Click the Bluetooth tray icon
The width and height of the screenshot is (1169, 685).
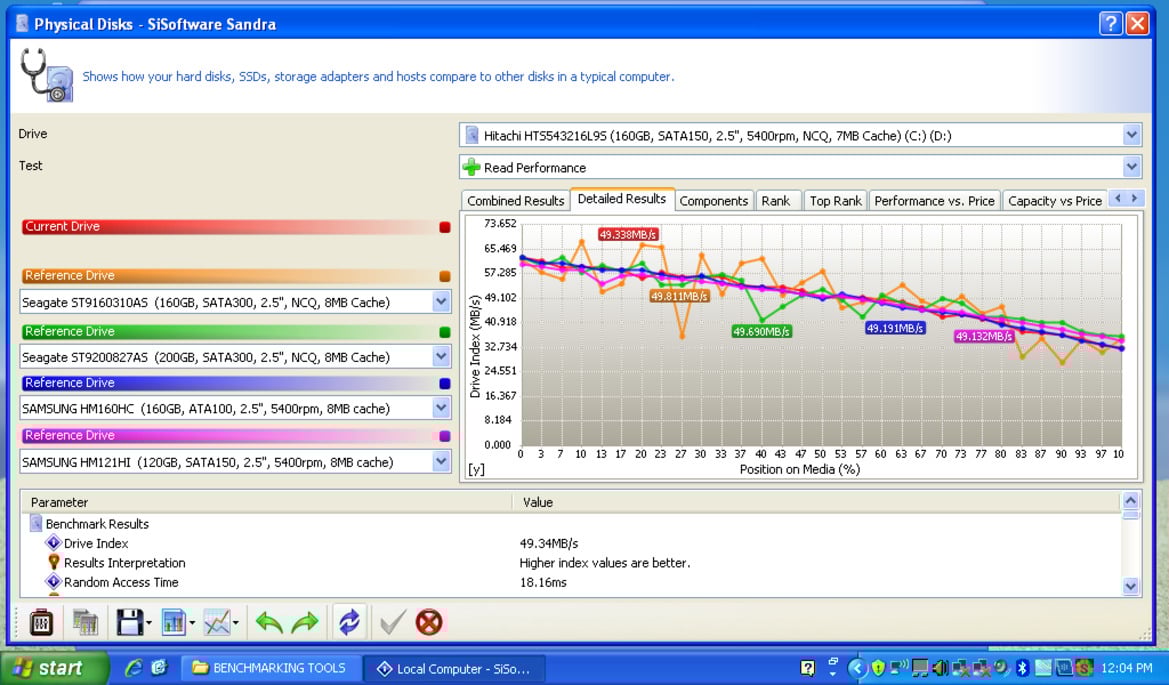pyautogui.click(x=1023, y=668)
